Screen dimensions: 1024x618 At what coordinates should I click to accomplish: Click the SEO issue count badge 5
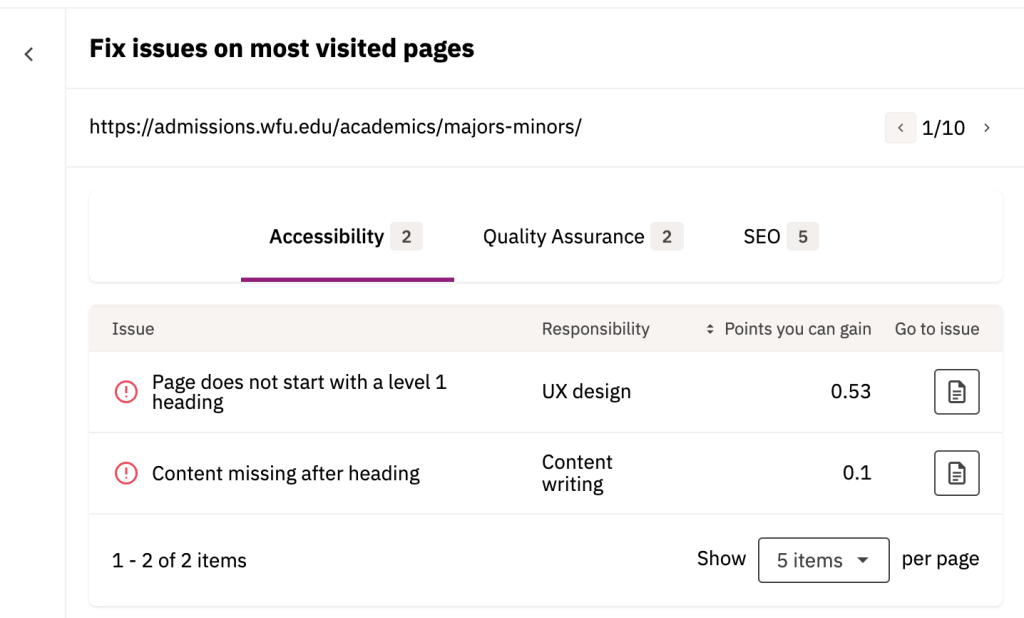click(x=802, y=237)
